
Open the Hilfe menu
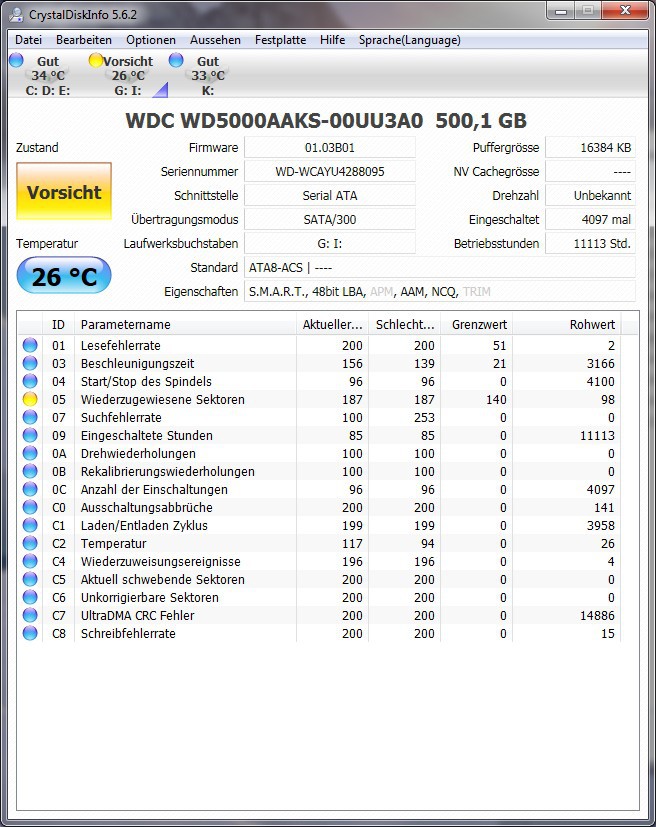tap(333, 40)
